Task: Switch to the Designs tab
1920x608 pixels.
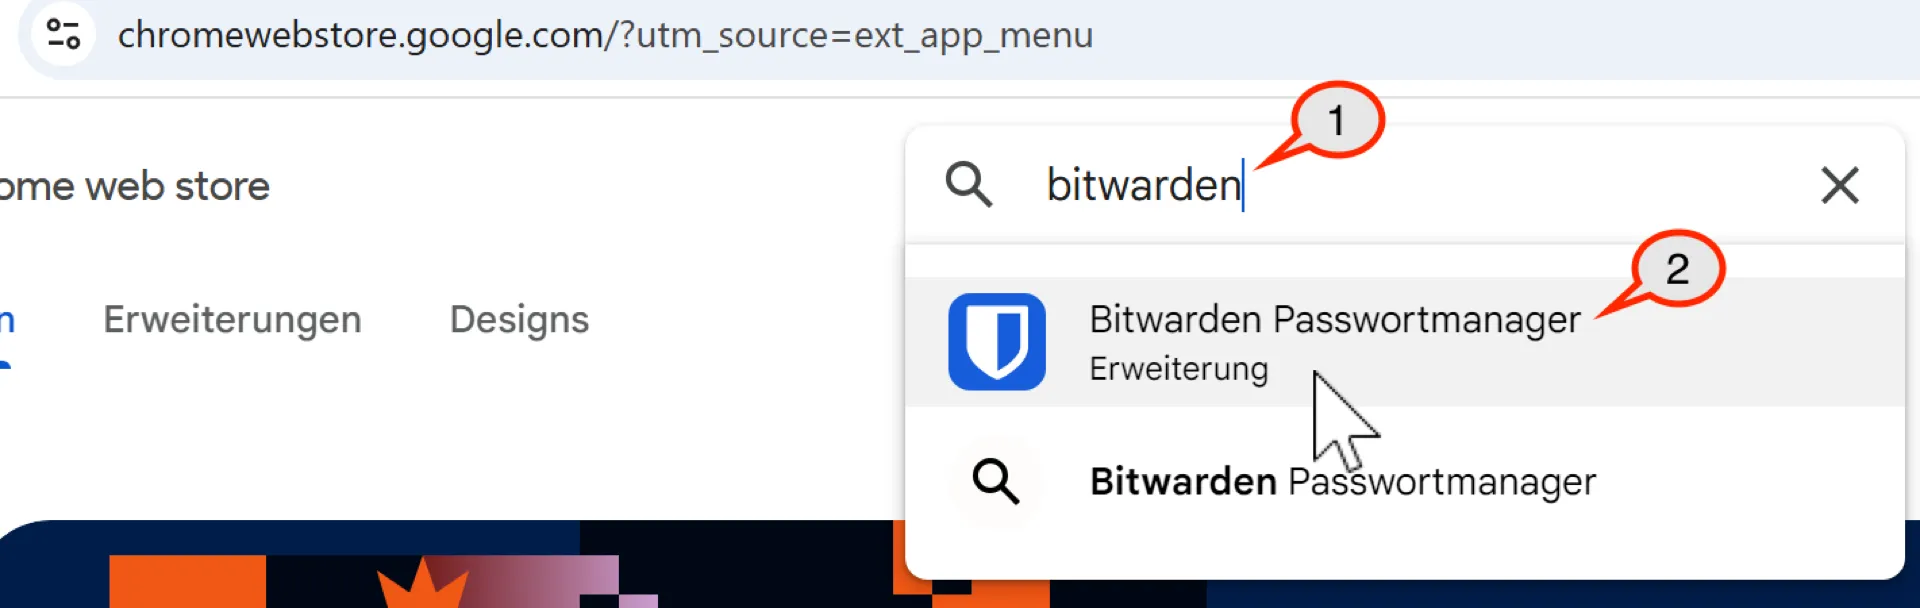Action: pyautogui.click(x=519, y=320)
